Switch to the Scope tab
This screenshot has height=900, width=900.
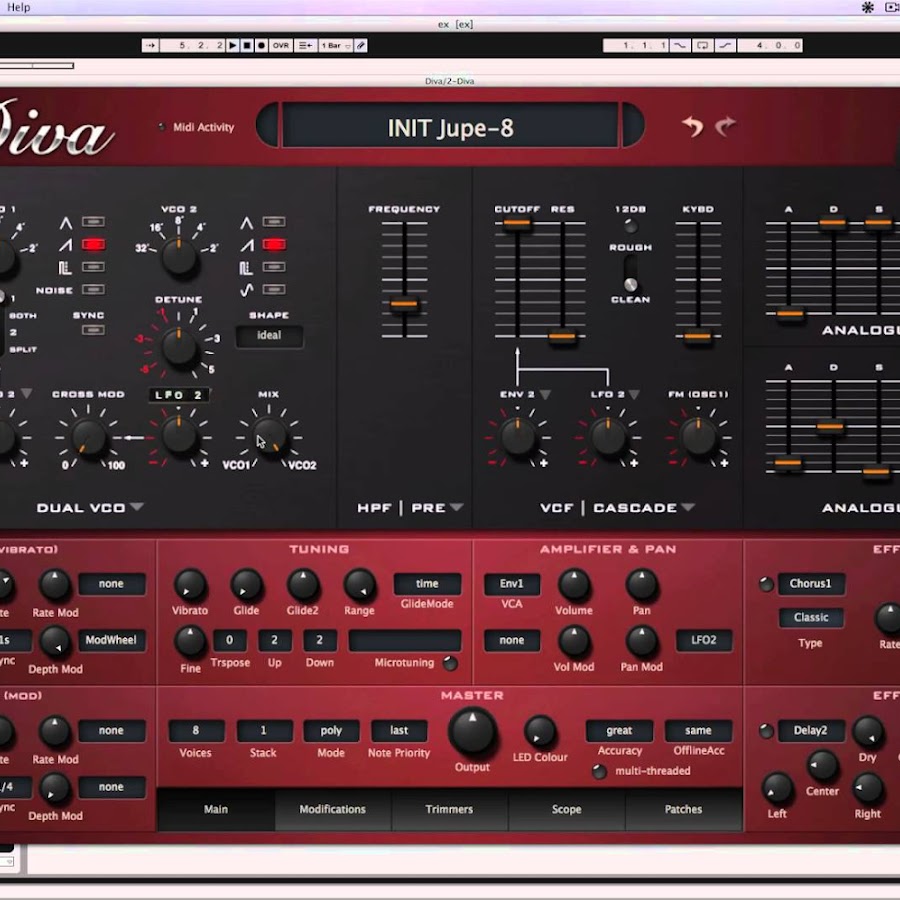click(x=567, y=809)
